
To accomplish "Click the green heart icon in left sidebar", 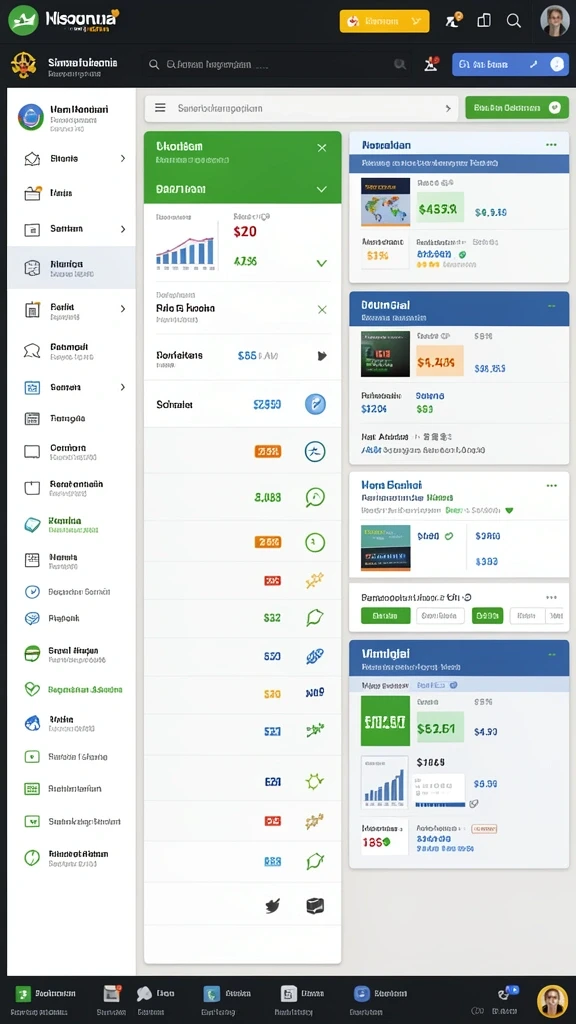I will (x=32, y=688).
